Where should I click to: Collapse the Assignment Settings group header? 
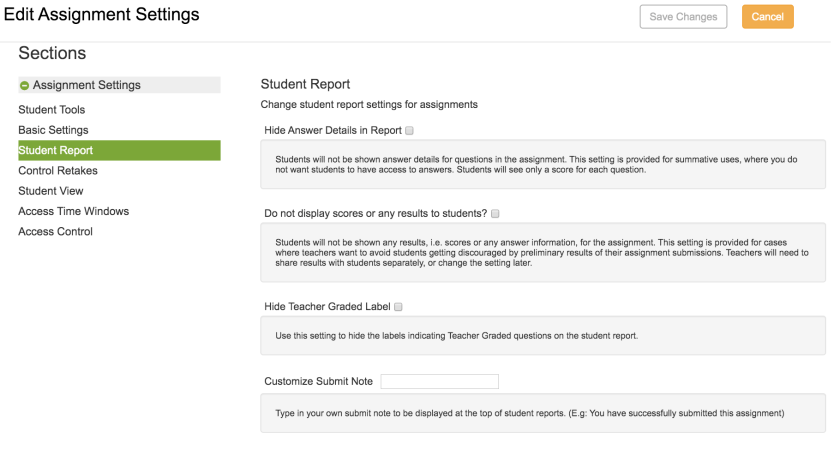pos(119,85)
